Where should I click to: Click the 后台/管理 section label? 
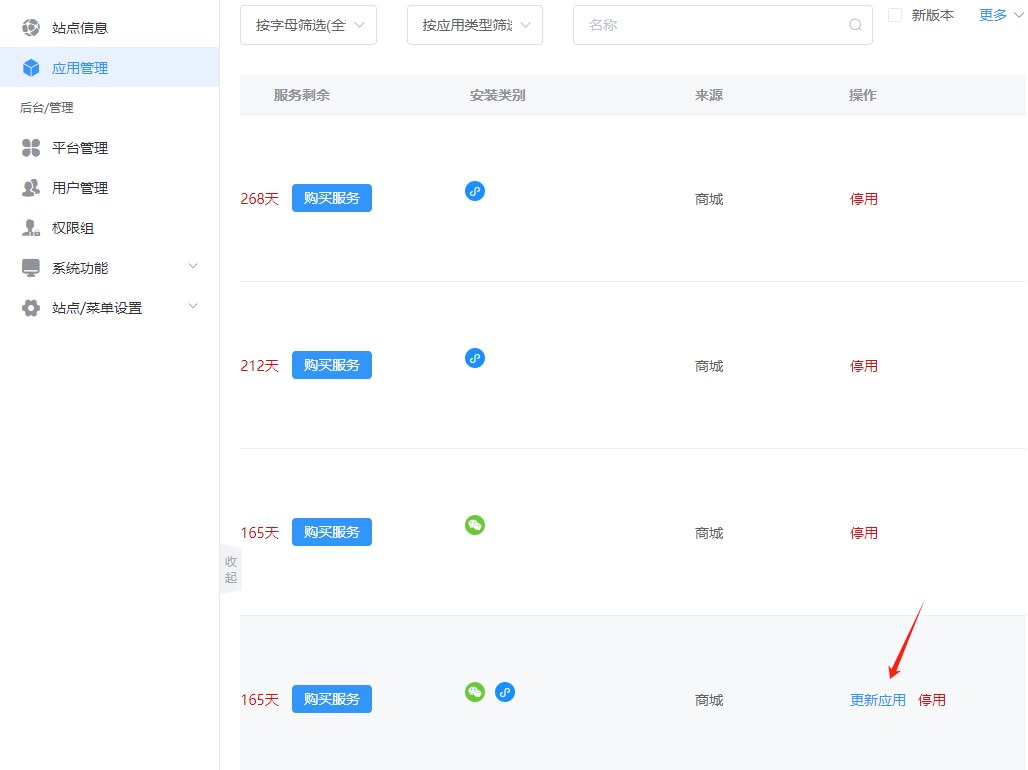[x=47, y=108]
